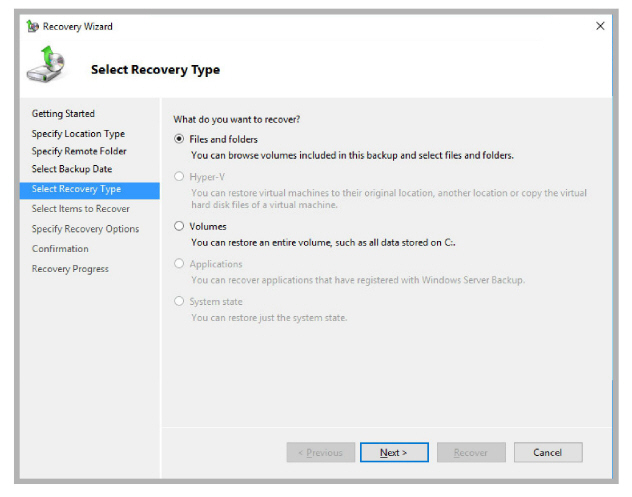Click Select Backup Date in the sidebar

pos(72,170)
